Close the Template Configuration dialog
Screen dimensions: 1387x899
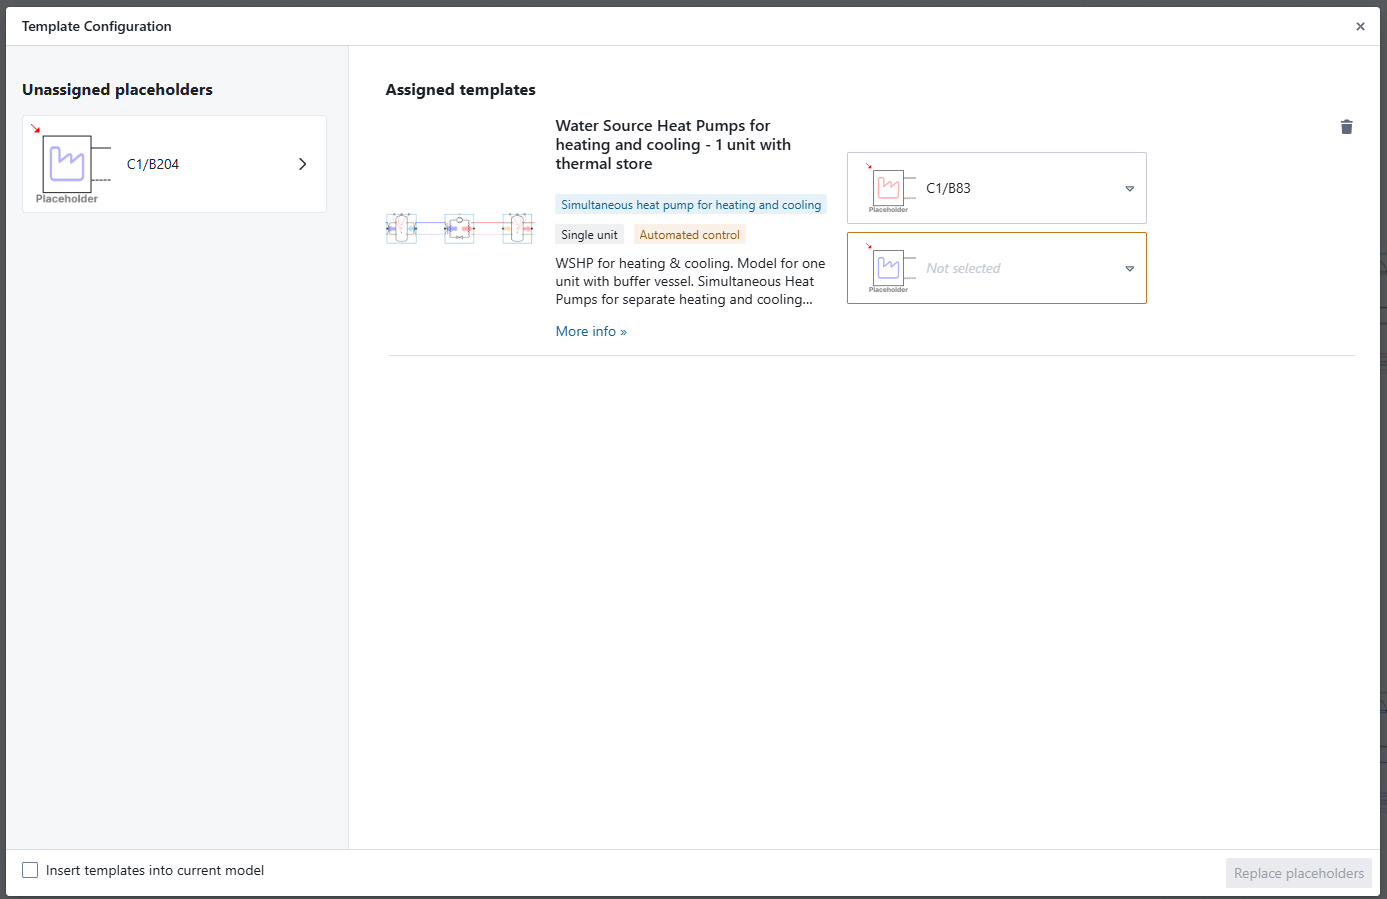[x=1360, y=27]
